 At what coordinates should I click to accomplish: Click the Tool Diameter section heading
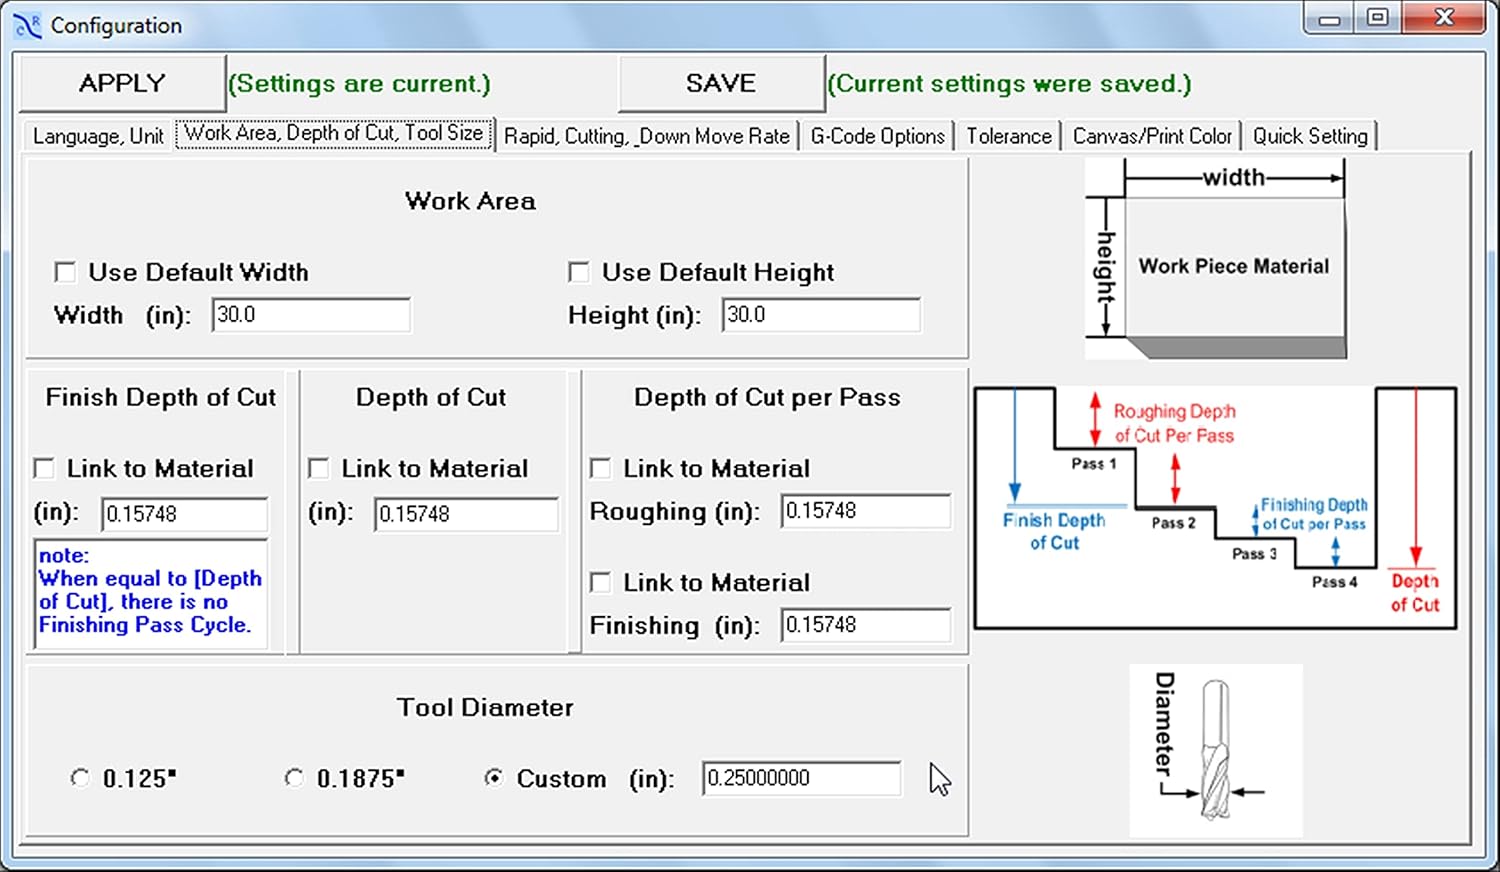click(x=485, y=708)
